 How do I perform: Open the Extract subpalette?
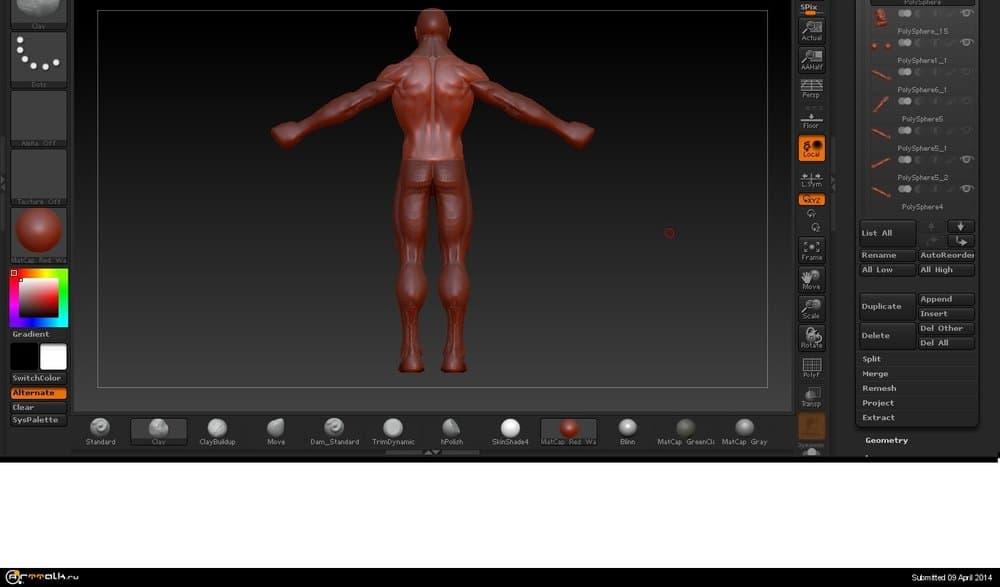pyautogui.click(x=878, y=417)
